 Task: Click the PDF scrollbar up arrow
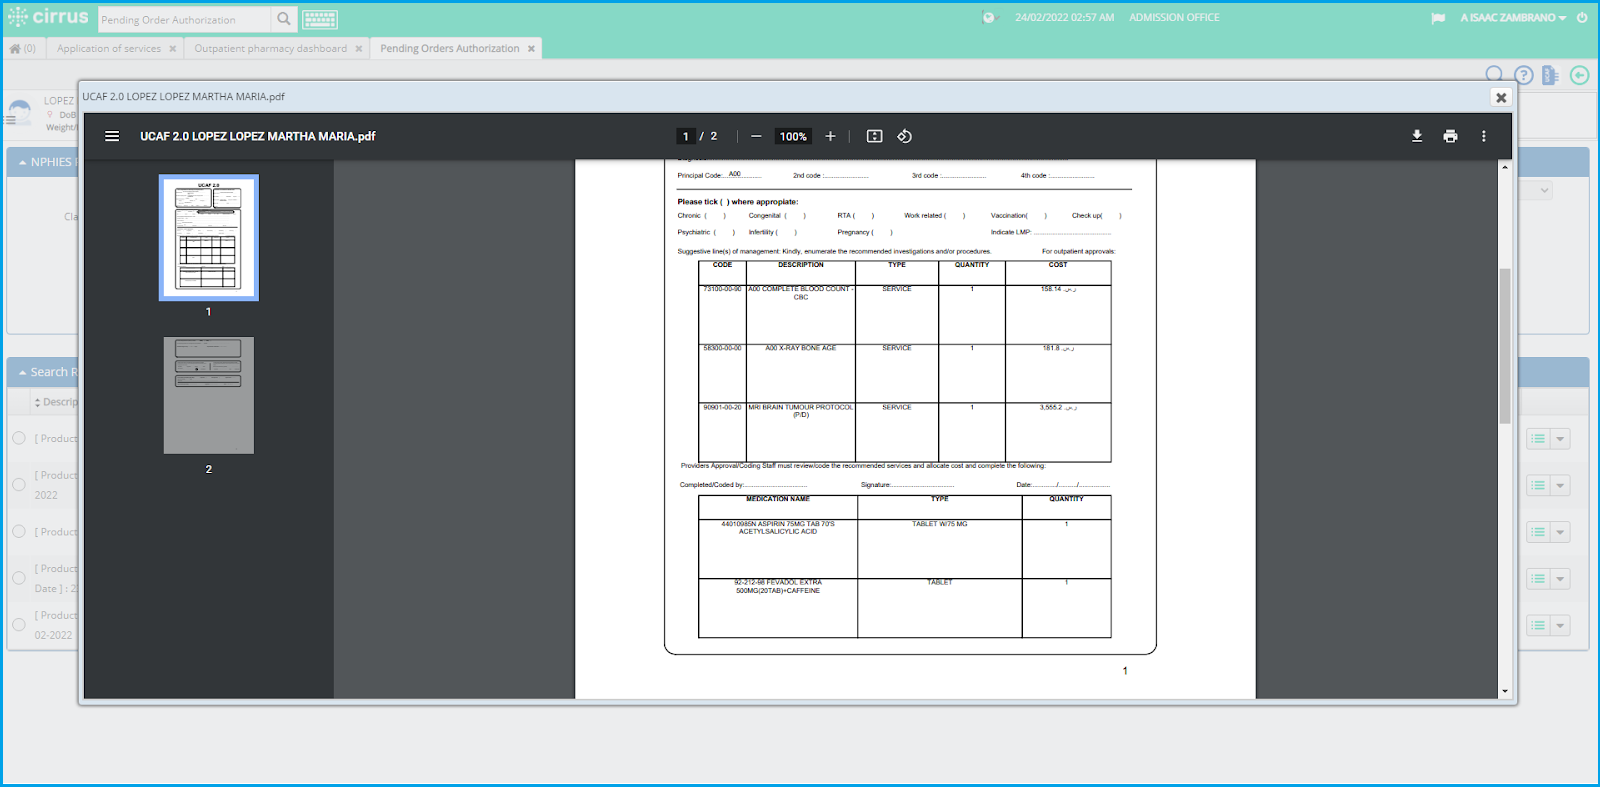click(x=1505, y=167)
